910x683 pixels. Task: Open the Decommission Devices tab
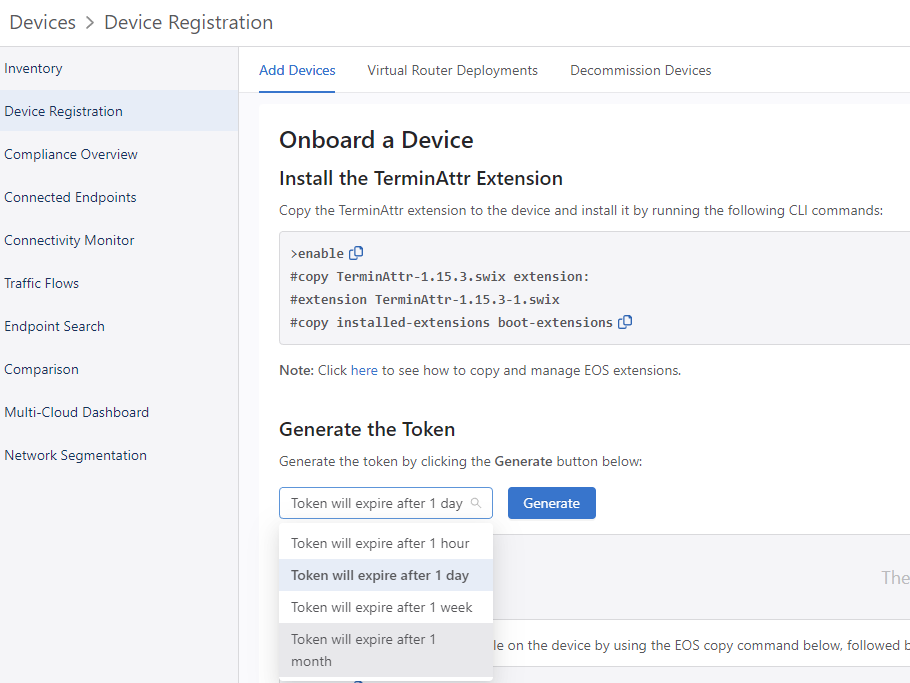pos(640,70)
